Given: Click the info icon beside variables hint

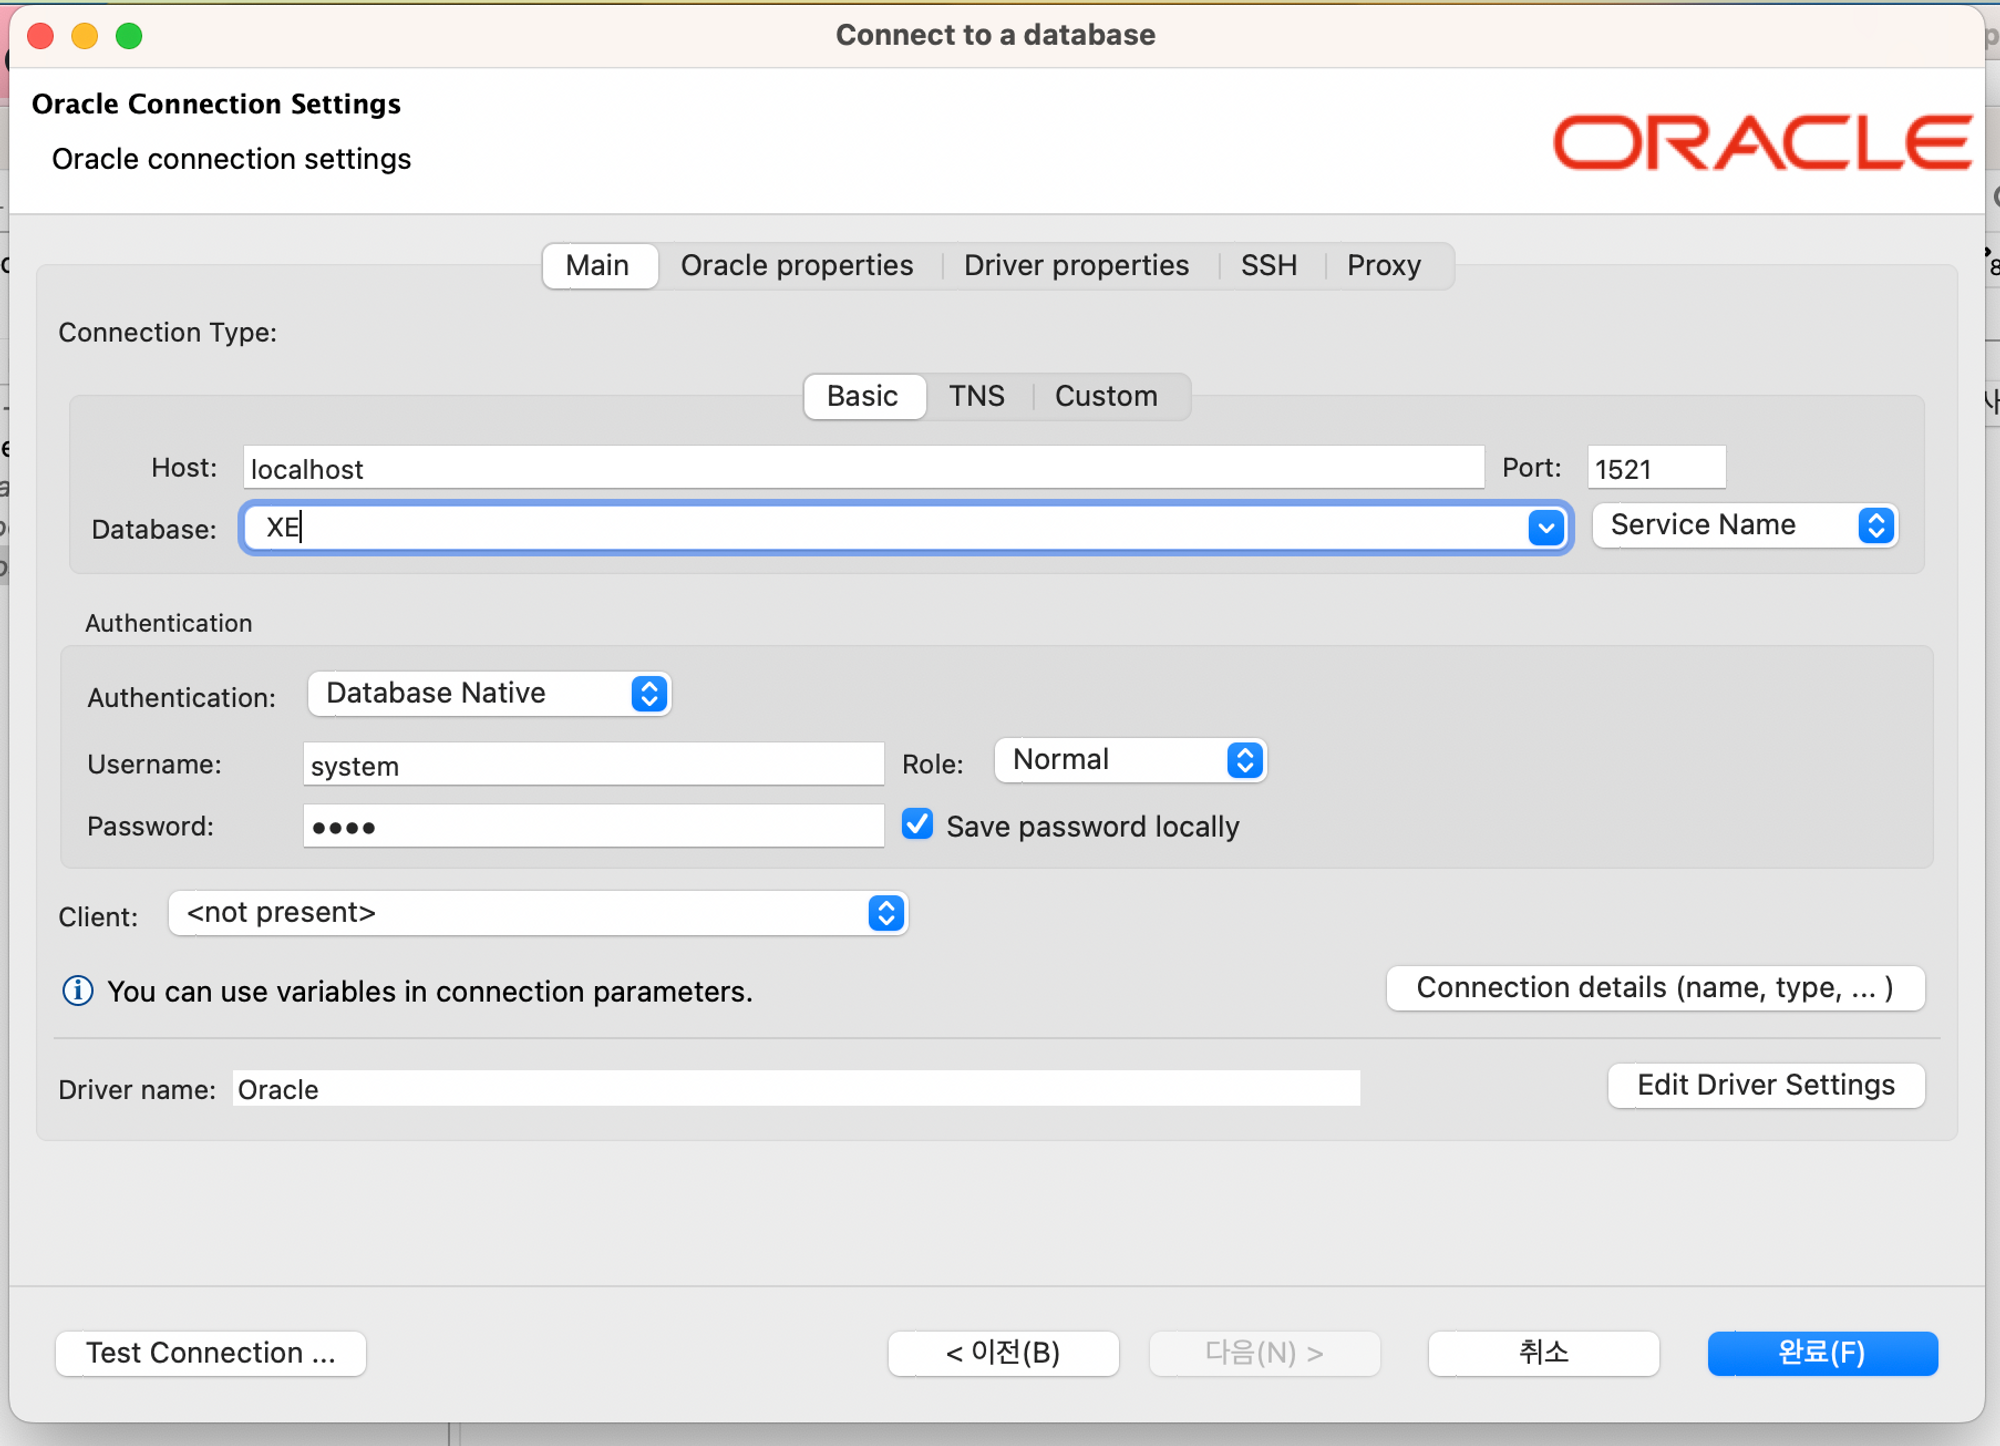Looking at the screenshot, I should pyautogui.click(x=78, y=991).
